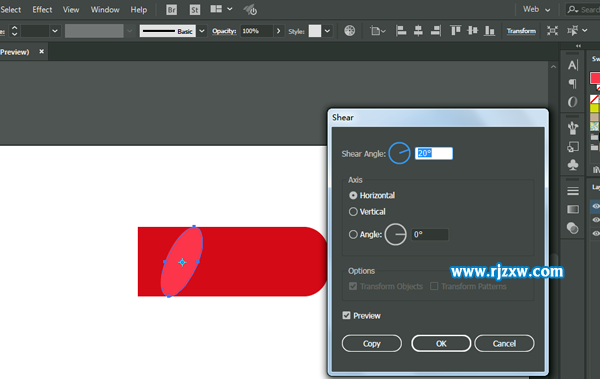
Task: Open the View menu
Action: point(71,10)
